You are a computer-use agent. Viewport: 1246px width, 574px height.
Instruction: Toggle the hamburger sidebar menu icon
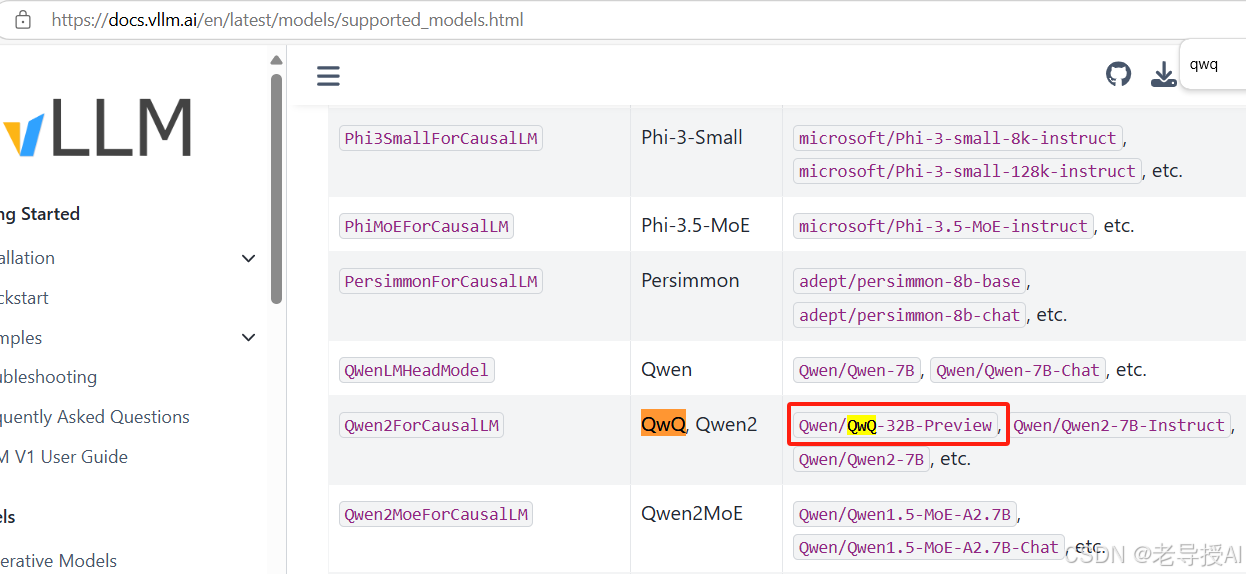coord(328,76)
